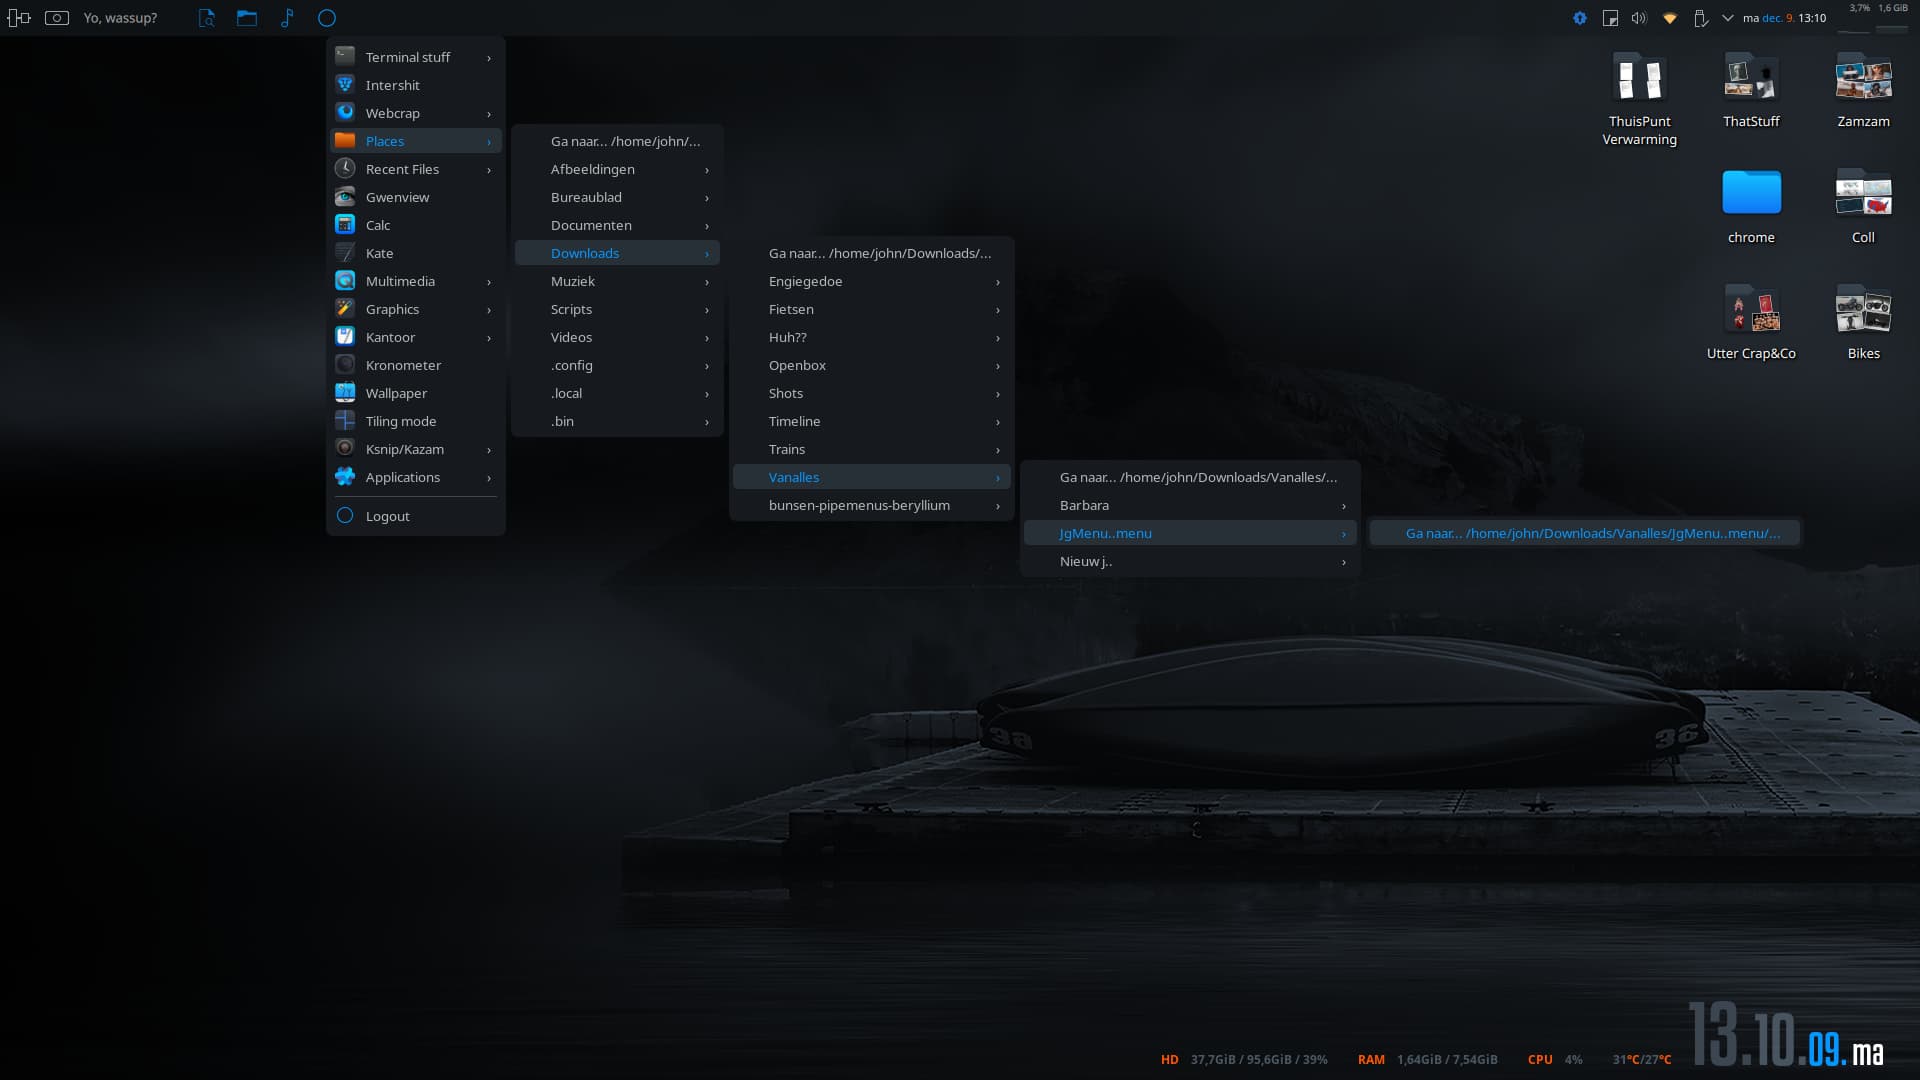Screen dimensions: 1920x1080
Task: Click the Recent Files clock icon
Action: pyautogui.click(x=345, y=169)
